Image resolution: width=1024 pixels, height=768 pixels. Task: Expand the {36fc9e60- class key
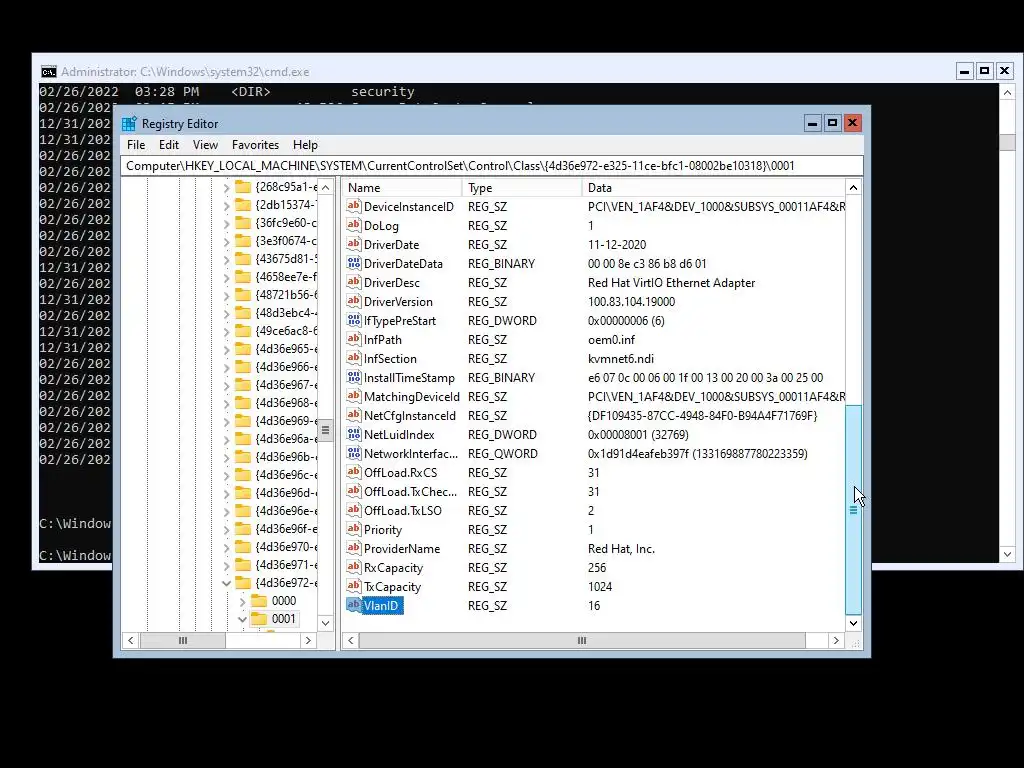(226, 223)
